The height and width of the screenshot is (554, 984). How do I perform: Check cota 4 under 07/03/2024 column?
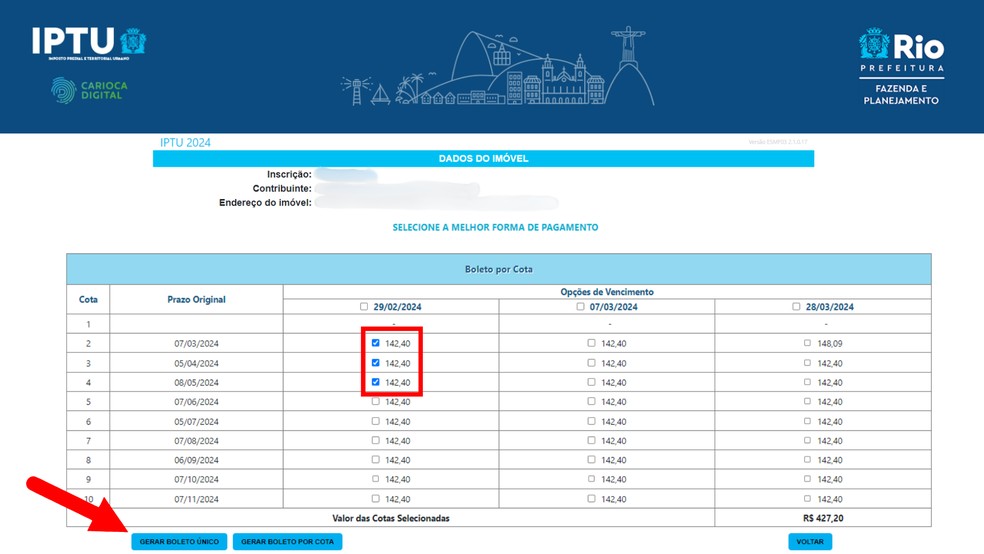click(591, 382)
